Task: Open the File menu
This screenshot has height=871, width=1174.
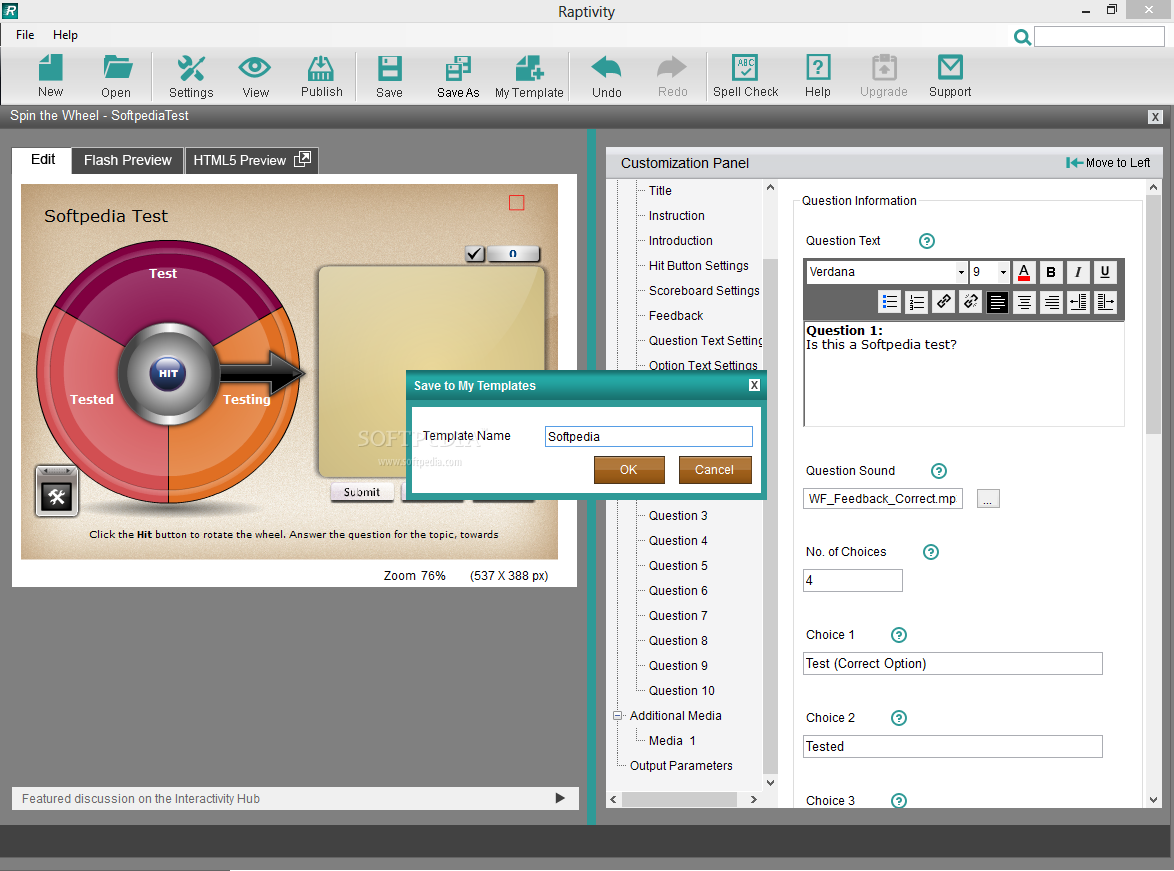Action: [x=25, y=34]
